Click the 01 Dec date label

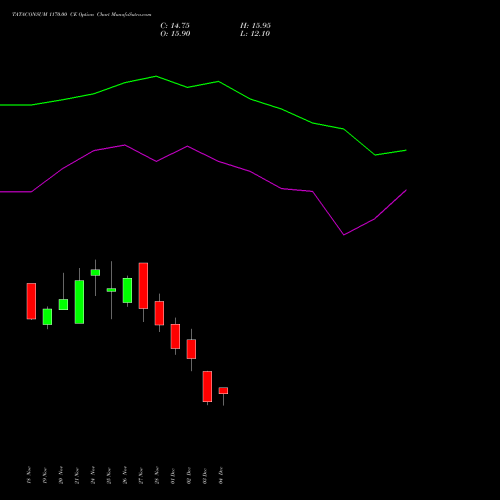[173, 475]
